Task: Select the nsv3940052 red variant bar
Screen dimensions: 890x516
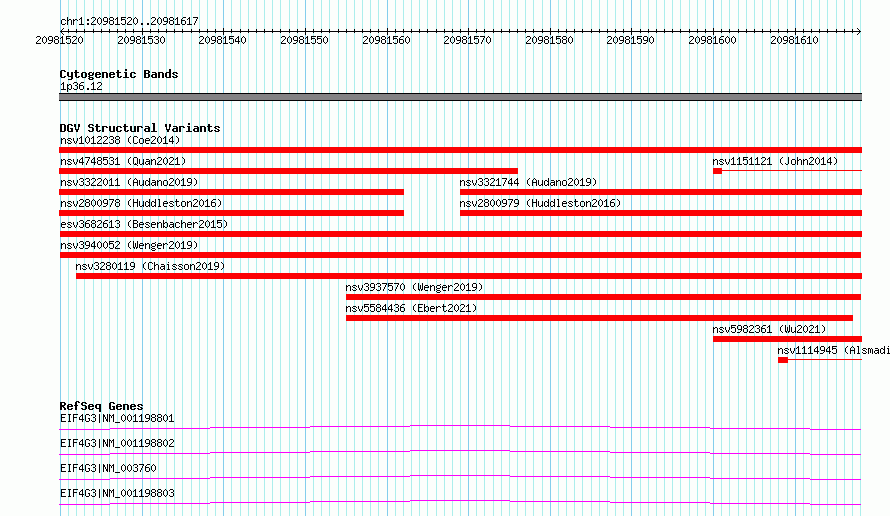Action: pyautogui.click(x=460, y=255)
